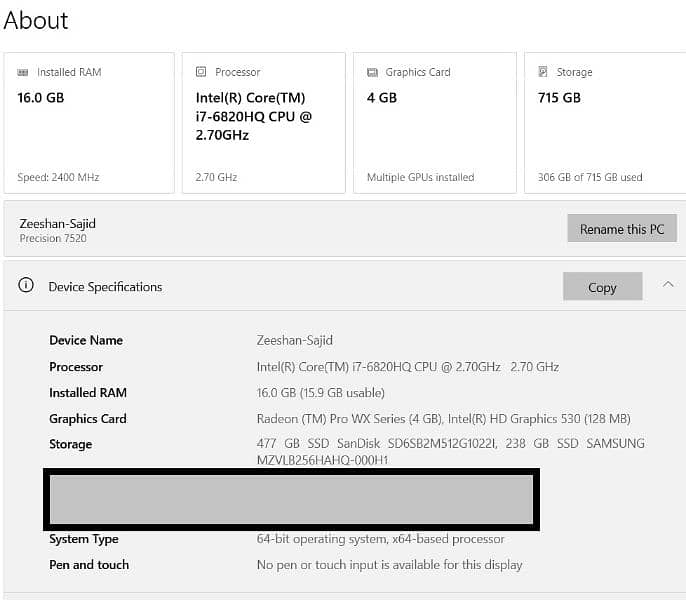Viewport: 686px width, 600px height.
Task: Click the '715 GB' storage value
Action: click(x=559, y=98)
